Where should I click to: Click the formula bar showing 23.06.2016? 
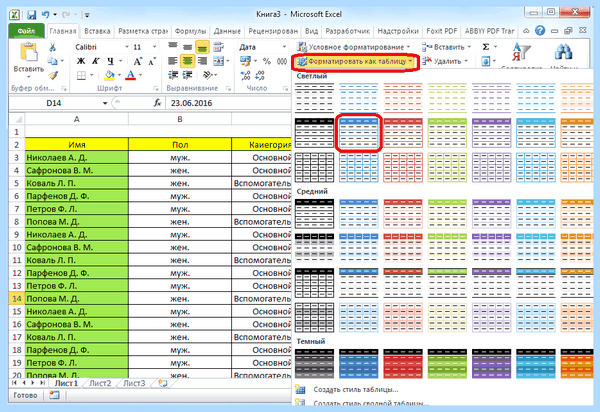point(229,103)
